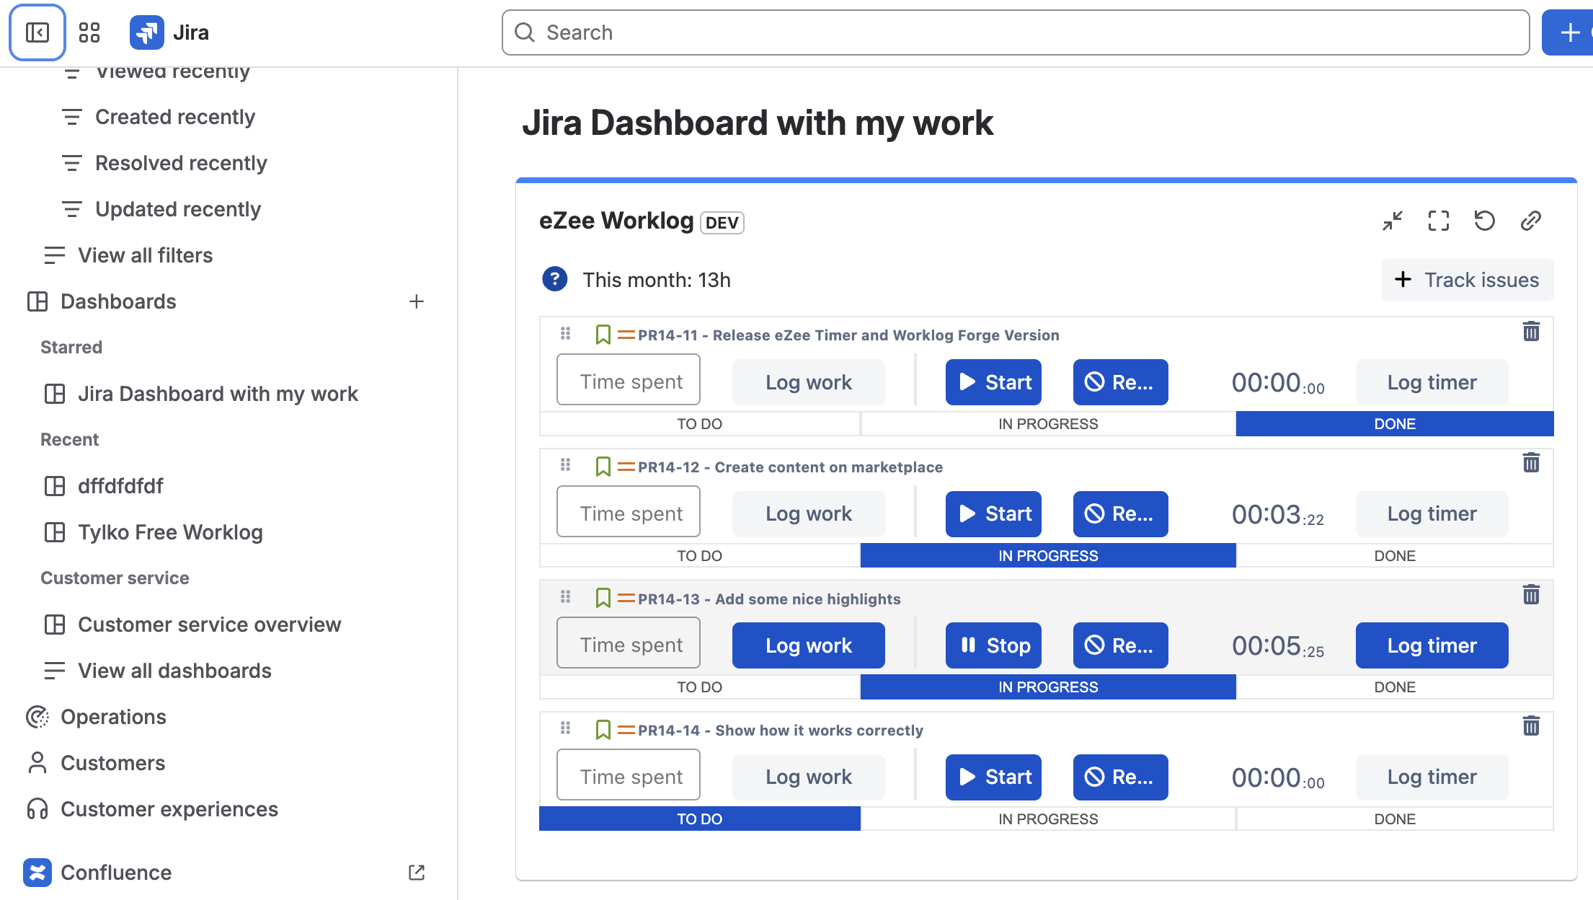Viewport: 1593px width, 900px height.
Task: Click the Confluence external link icon
Action: coord(417,873)
